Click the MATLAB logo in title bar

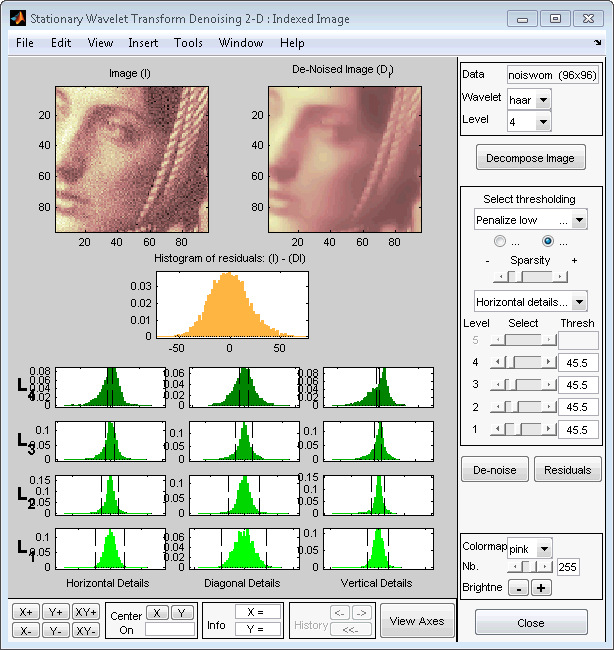point(17,18)
